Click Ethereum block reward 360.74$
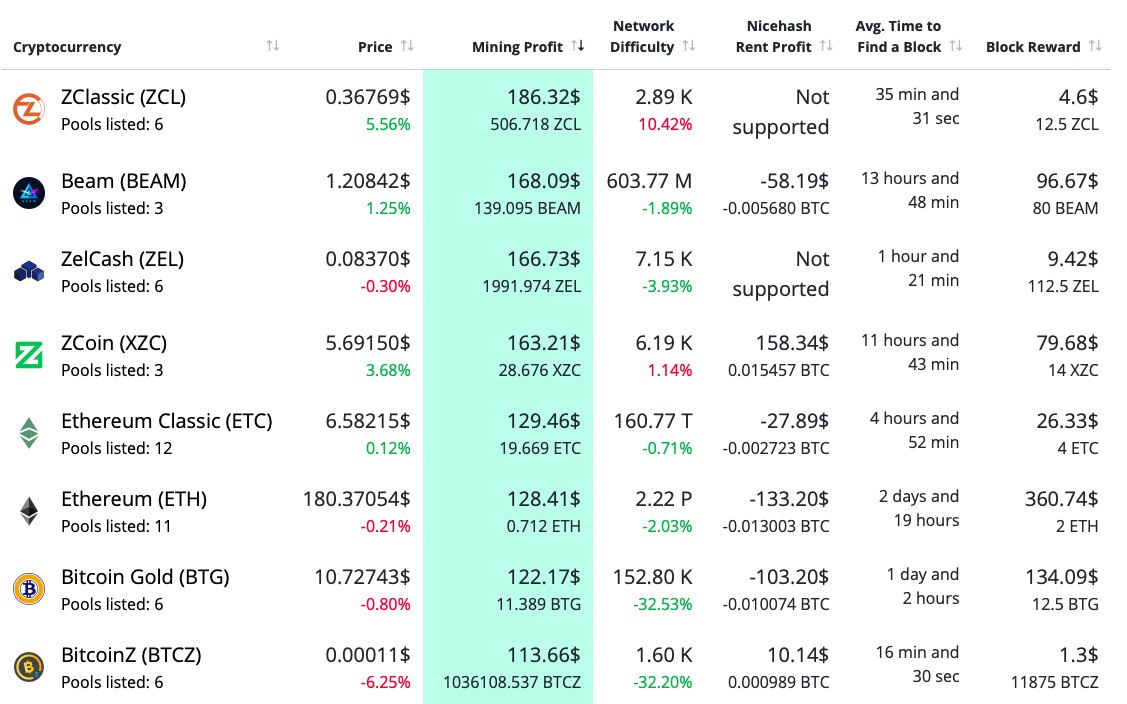 pyautogui.click(x=1062, y=499)
